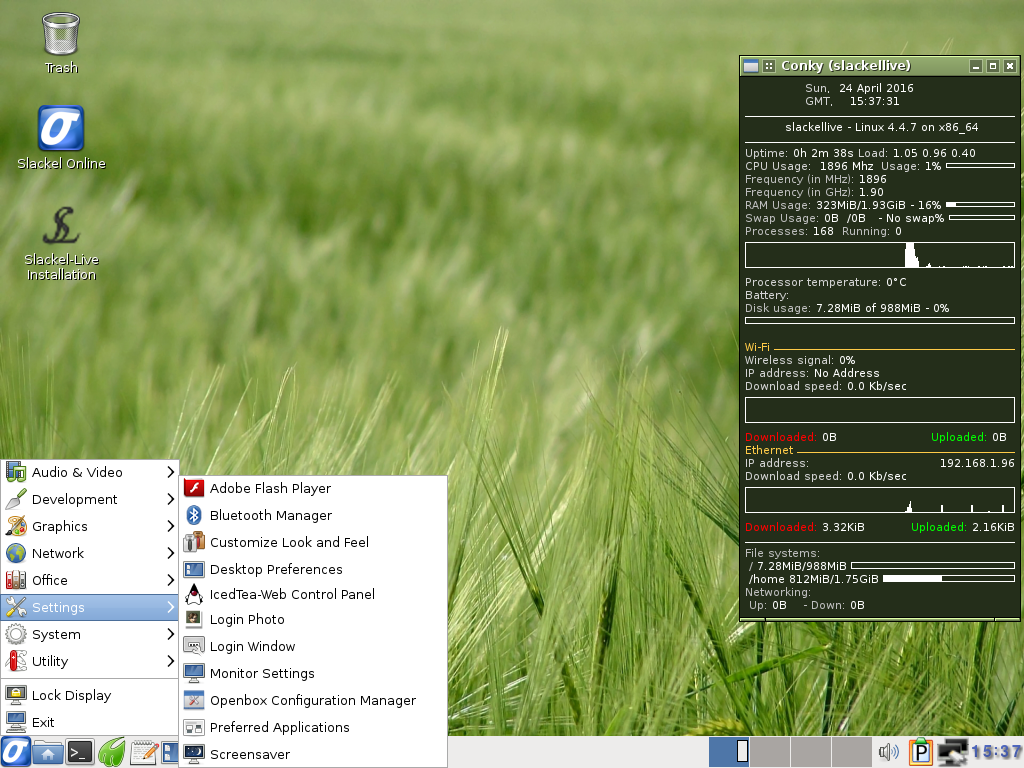Launch Bluetooth Manager
Viewport: 1024px width, 768px height.
[x=313, y=515]
